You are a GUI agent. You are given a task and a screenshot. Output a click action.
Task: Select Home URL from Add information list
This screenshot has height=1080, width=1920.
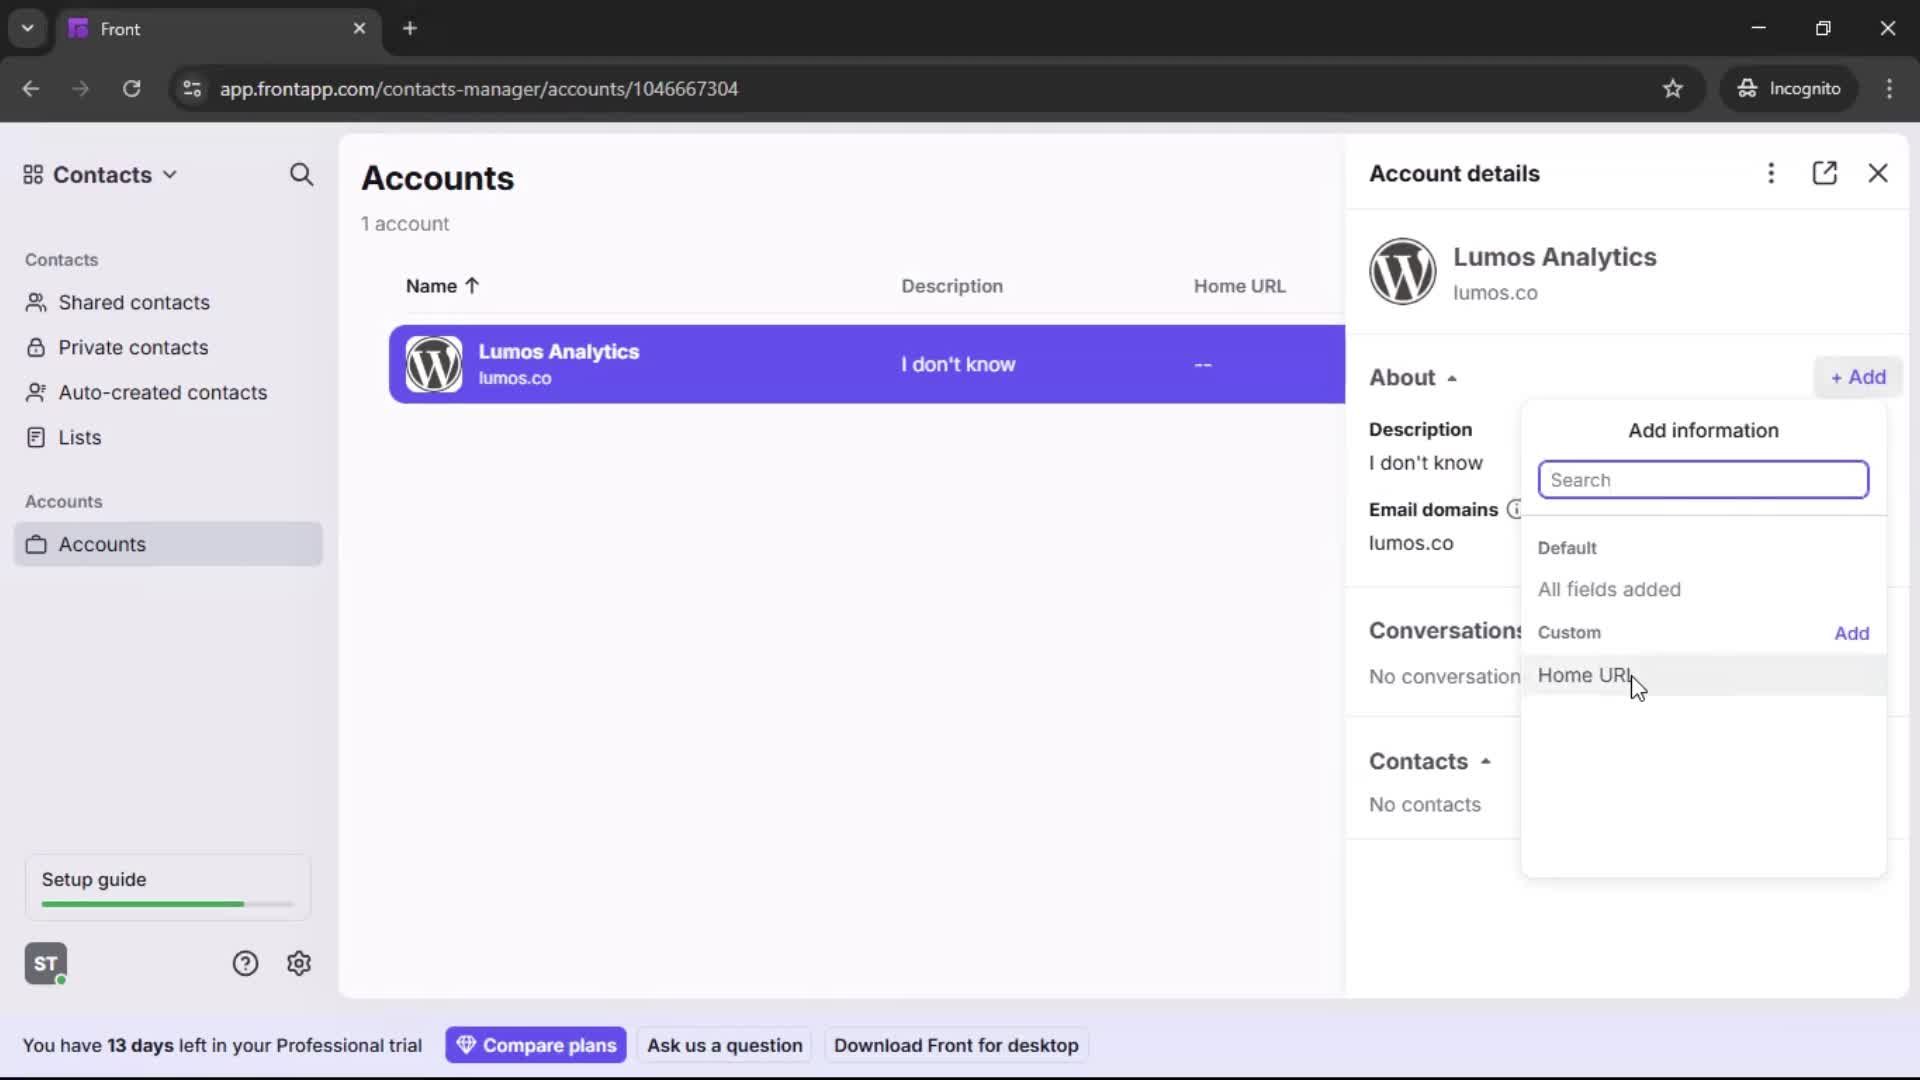pyautogui.click(x=1585, y=675)
